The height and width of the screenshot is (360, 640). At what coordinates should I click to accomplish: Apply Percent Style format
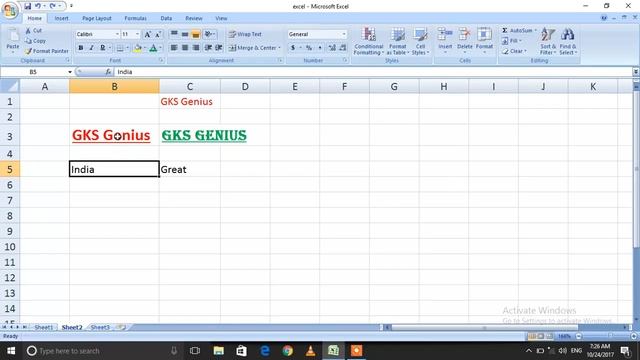coord(309,48)
